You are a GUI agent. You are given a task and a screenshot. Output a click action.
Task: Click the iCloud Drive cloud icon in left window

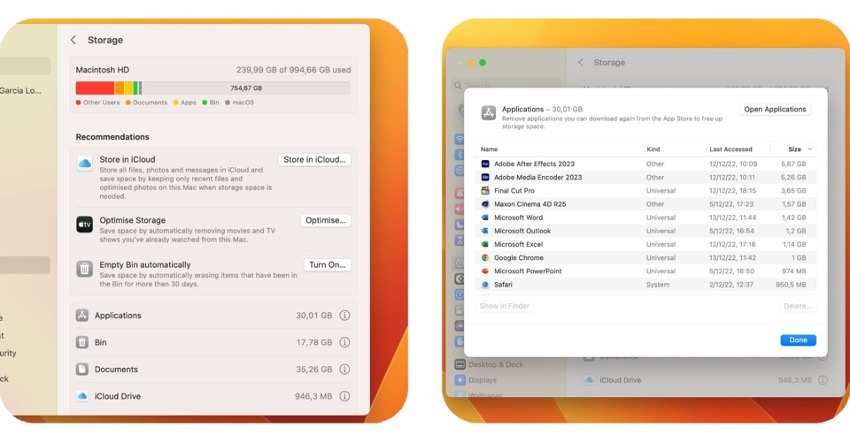click(82, 396)
